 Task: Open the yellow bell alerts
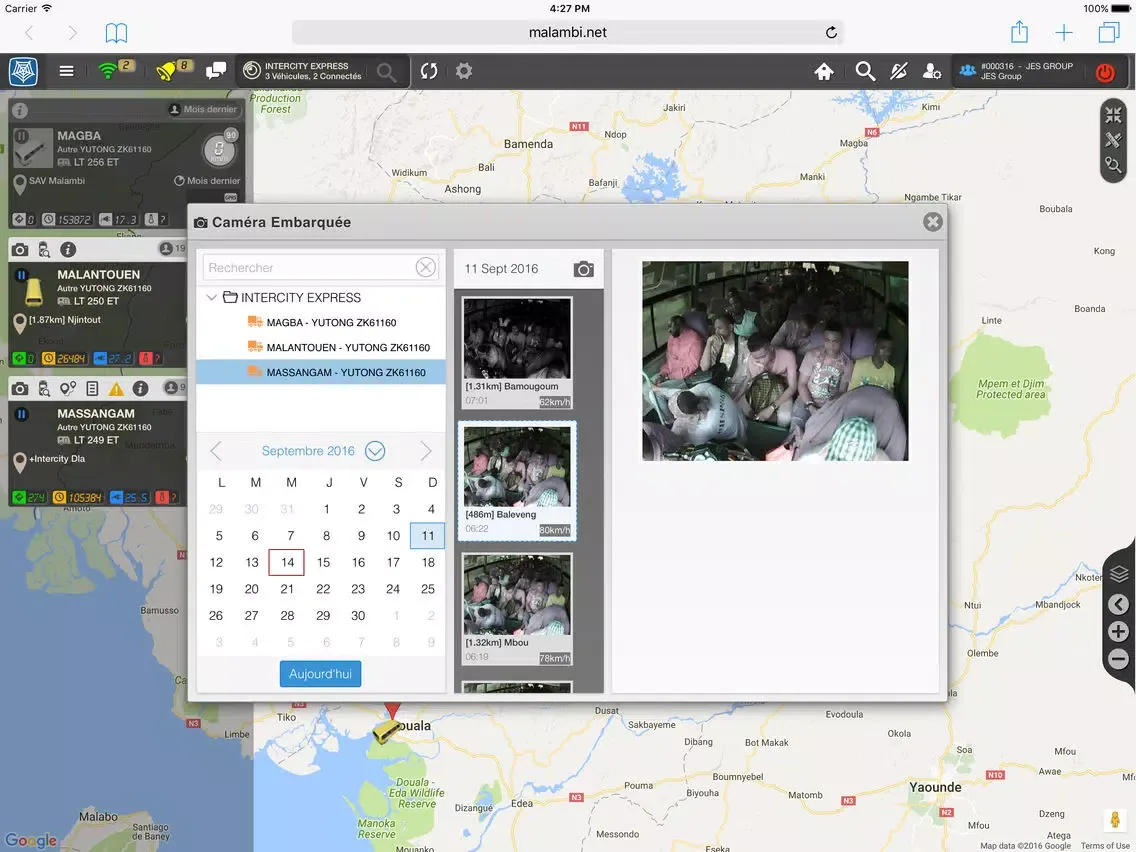click(x=165, y=71)
